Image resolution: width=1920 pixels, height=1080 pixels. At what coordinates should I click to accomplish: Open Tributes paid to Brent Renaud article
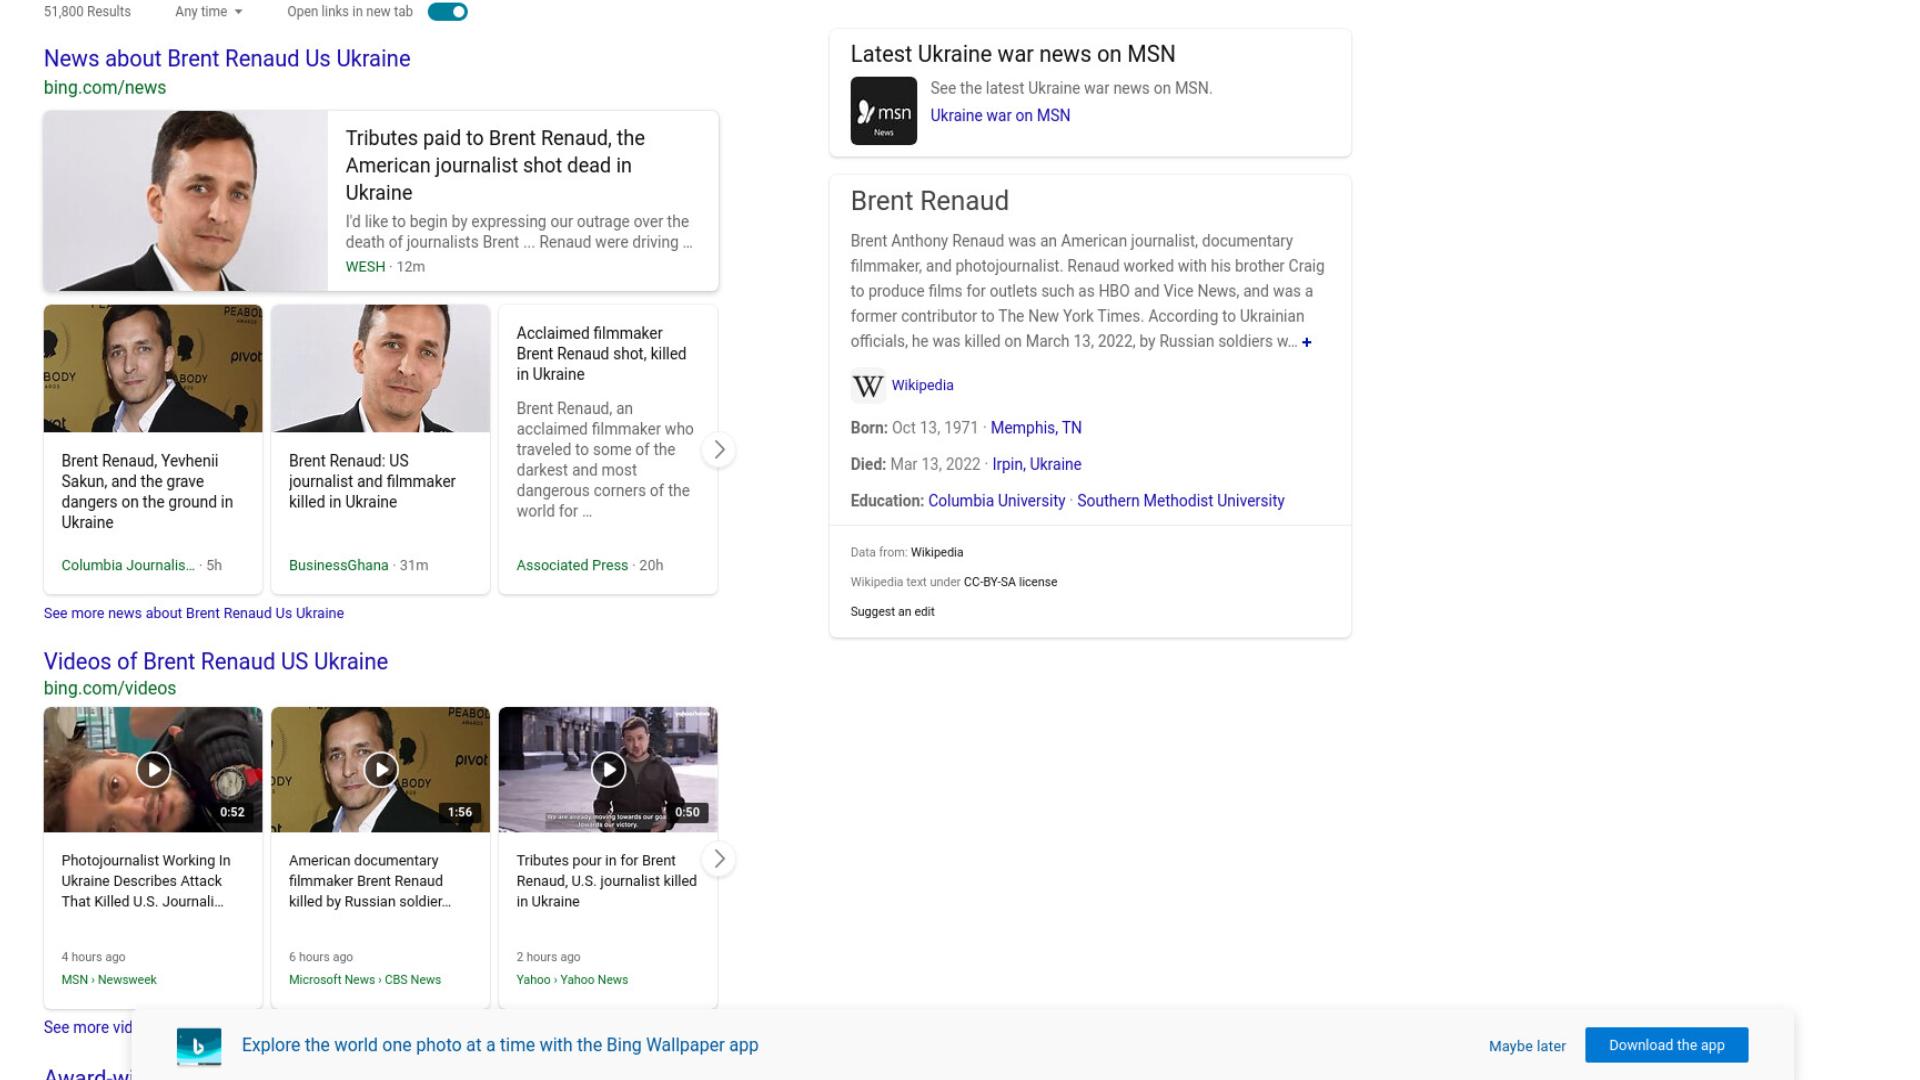495,165
